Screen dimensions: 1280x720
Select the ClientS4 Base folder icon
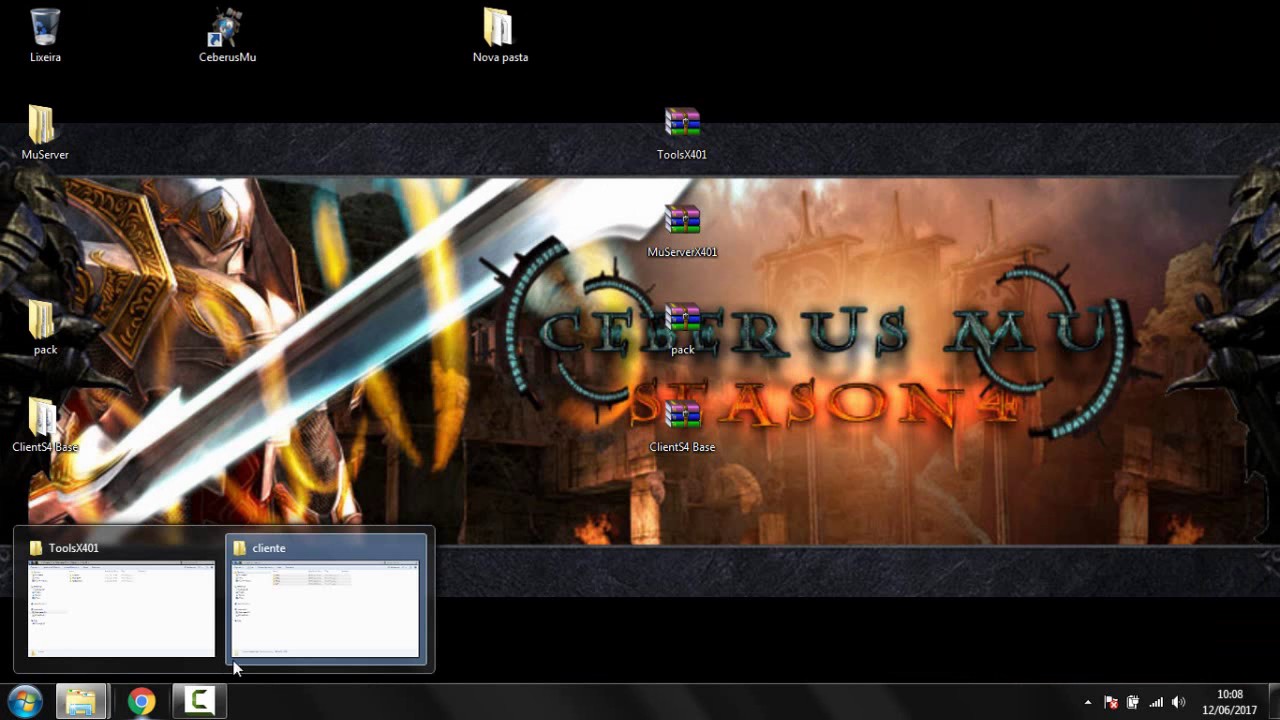[x=45, y=425]
